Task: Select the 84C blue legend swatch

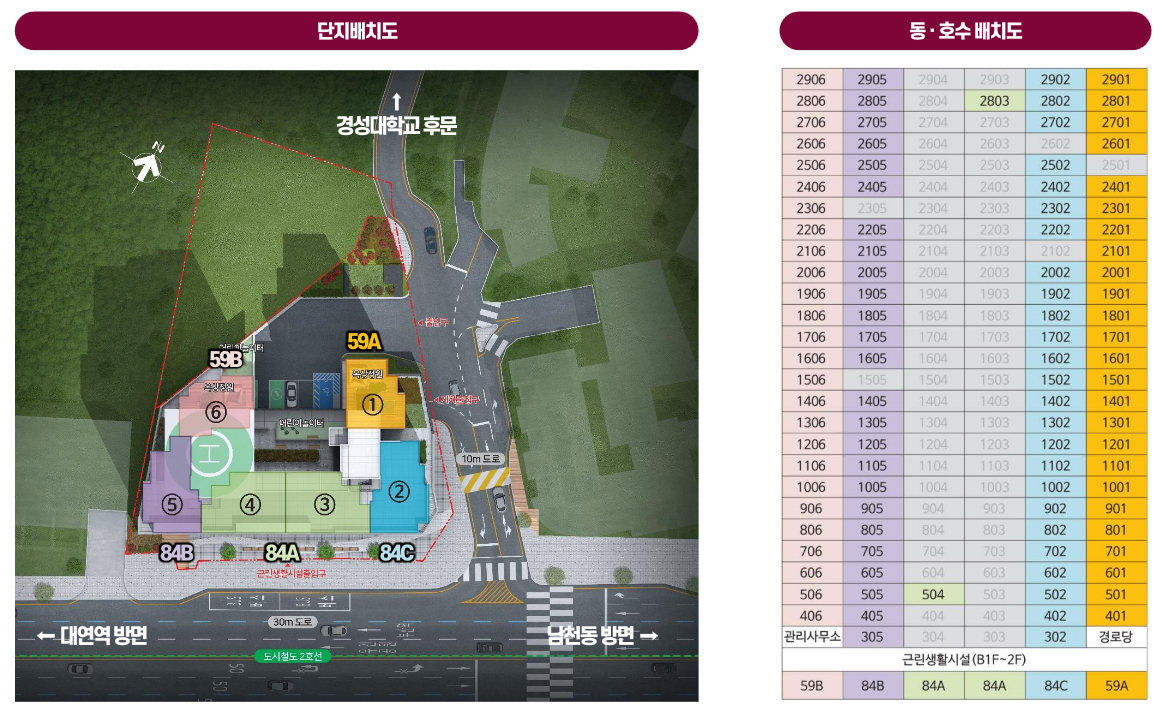Action: 1055,686
